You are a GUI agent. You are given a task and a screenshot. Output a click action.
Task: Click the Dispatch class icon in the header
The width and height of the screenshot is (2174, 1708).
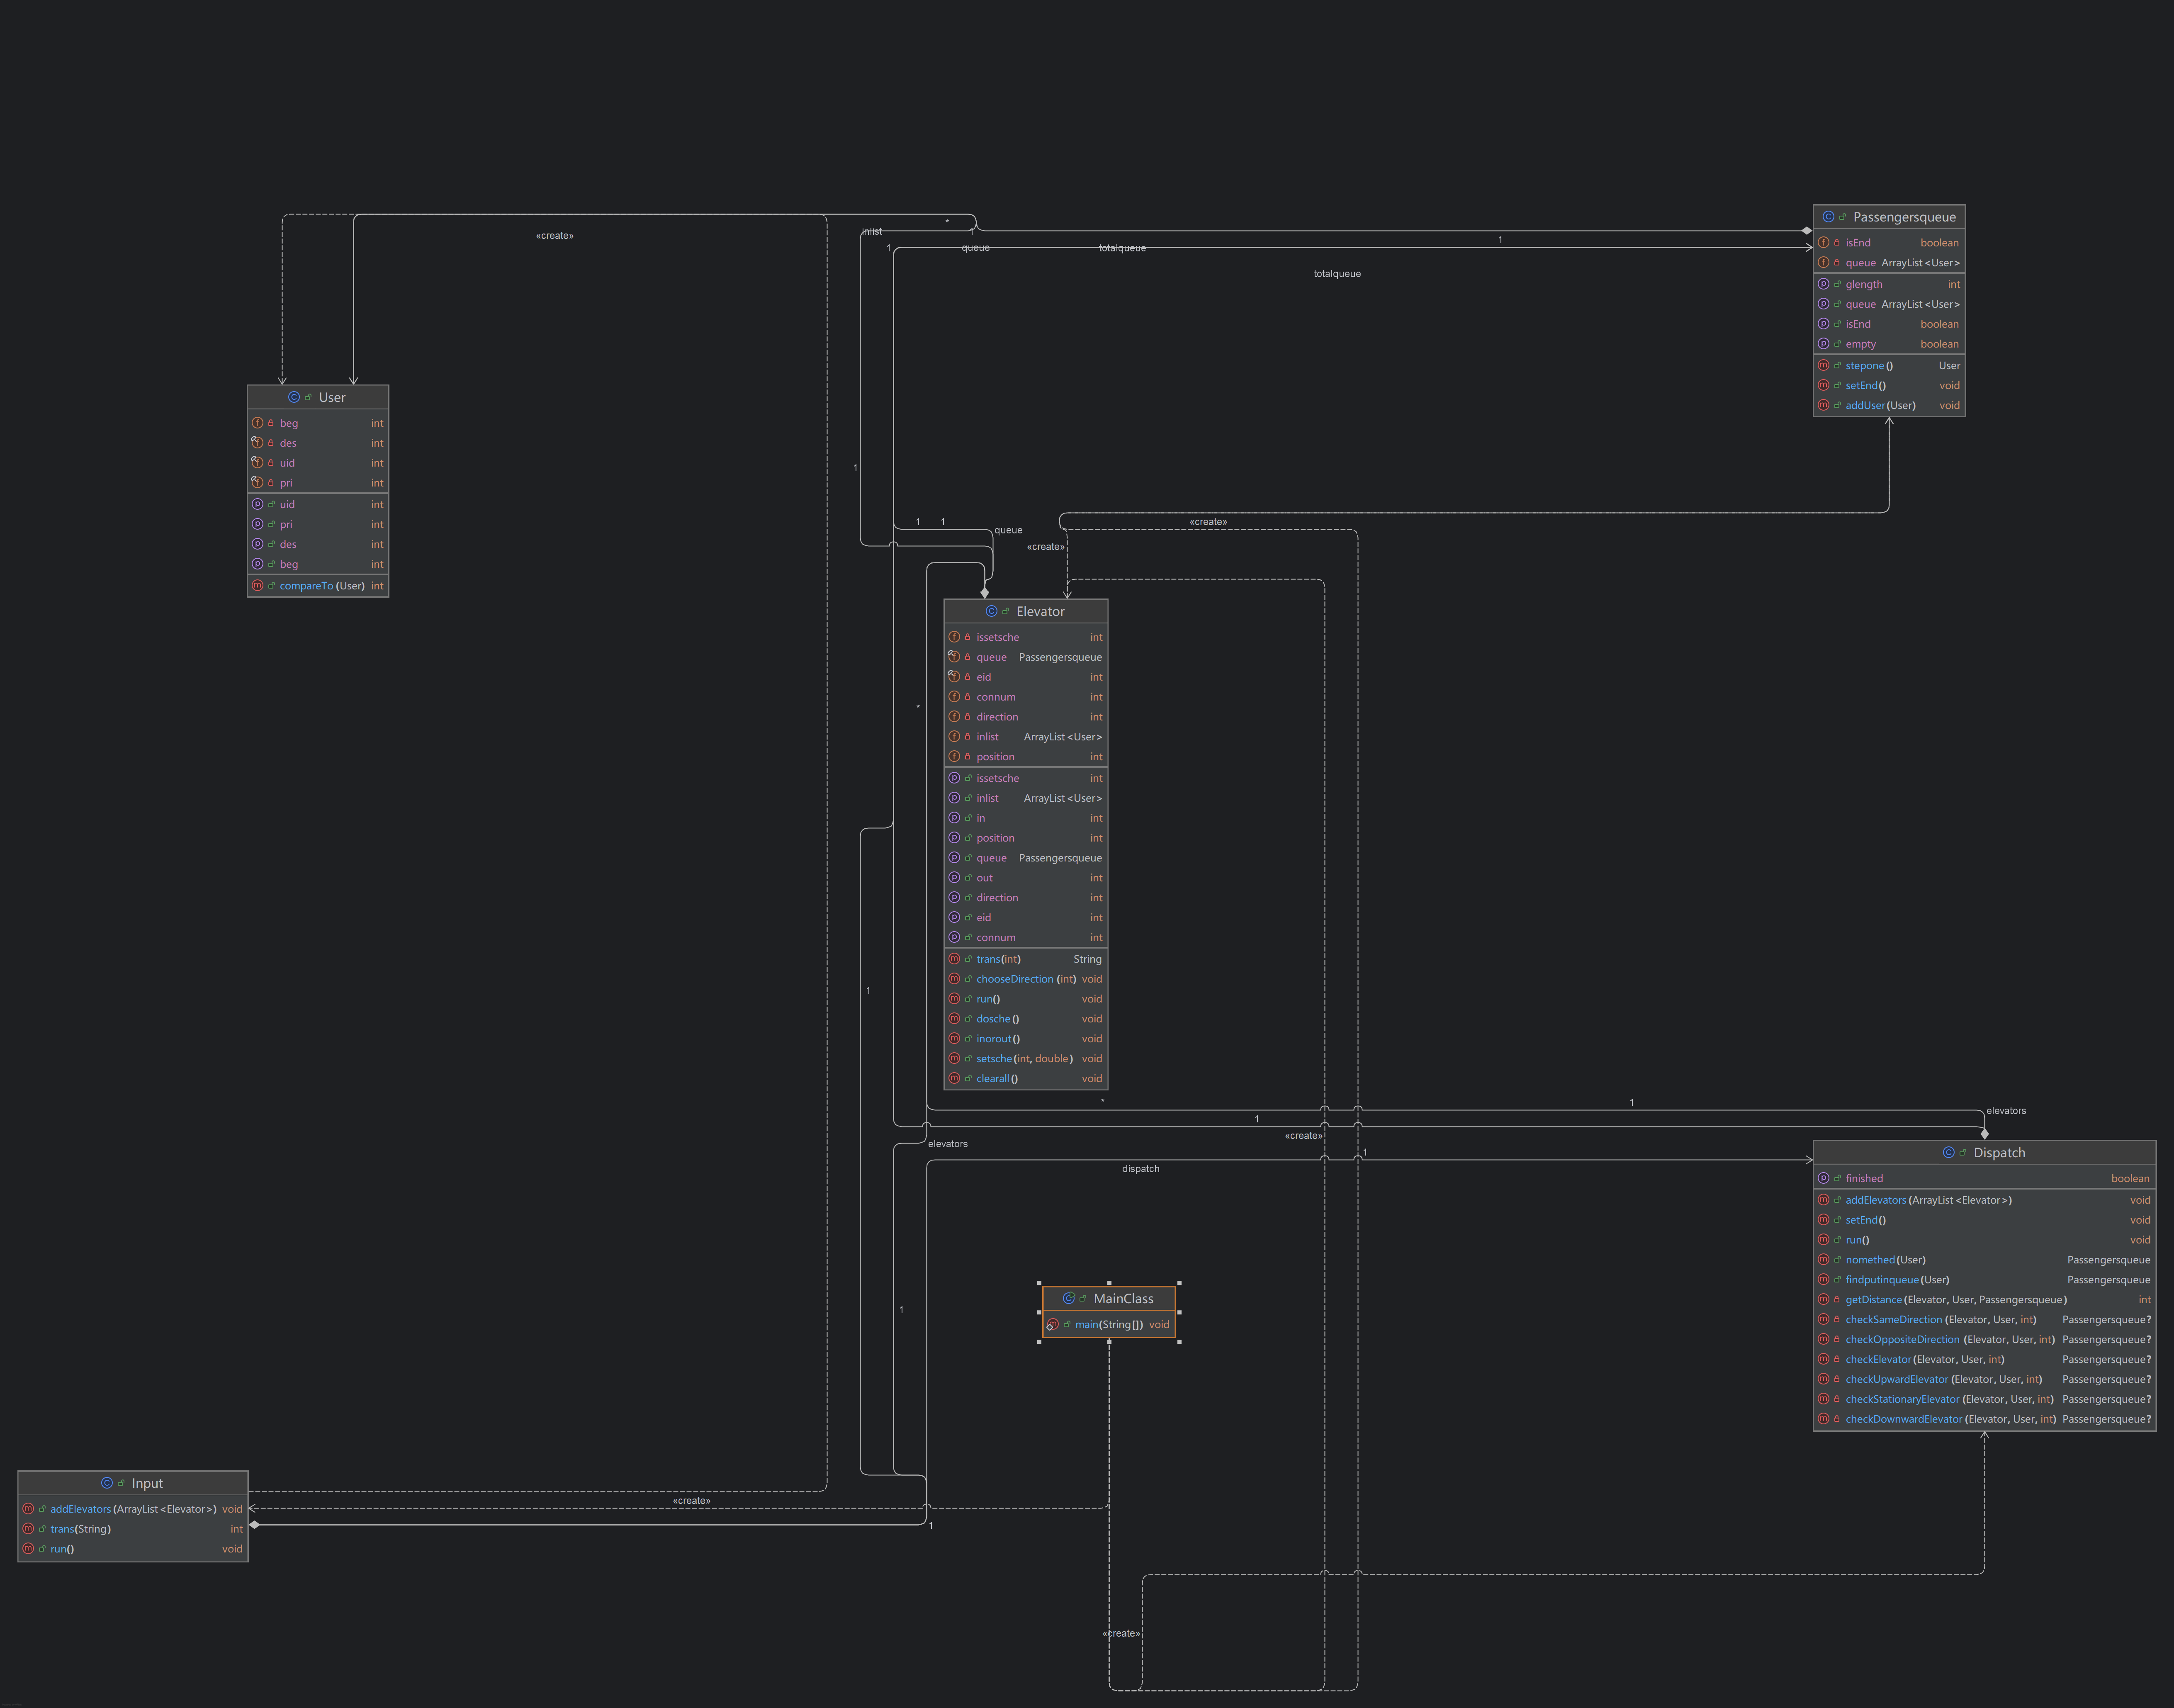tap(1948, 1152)
